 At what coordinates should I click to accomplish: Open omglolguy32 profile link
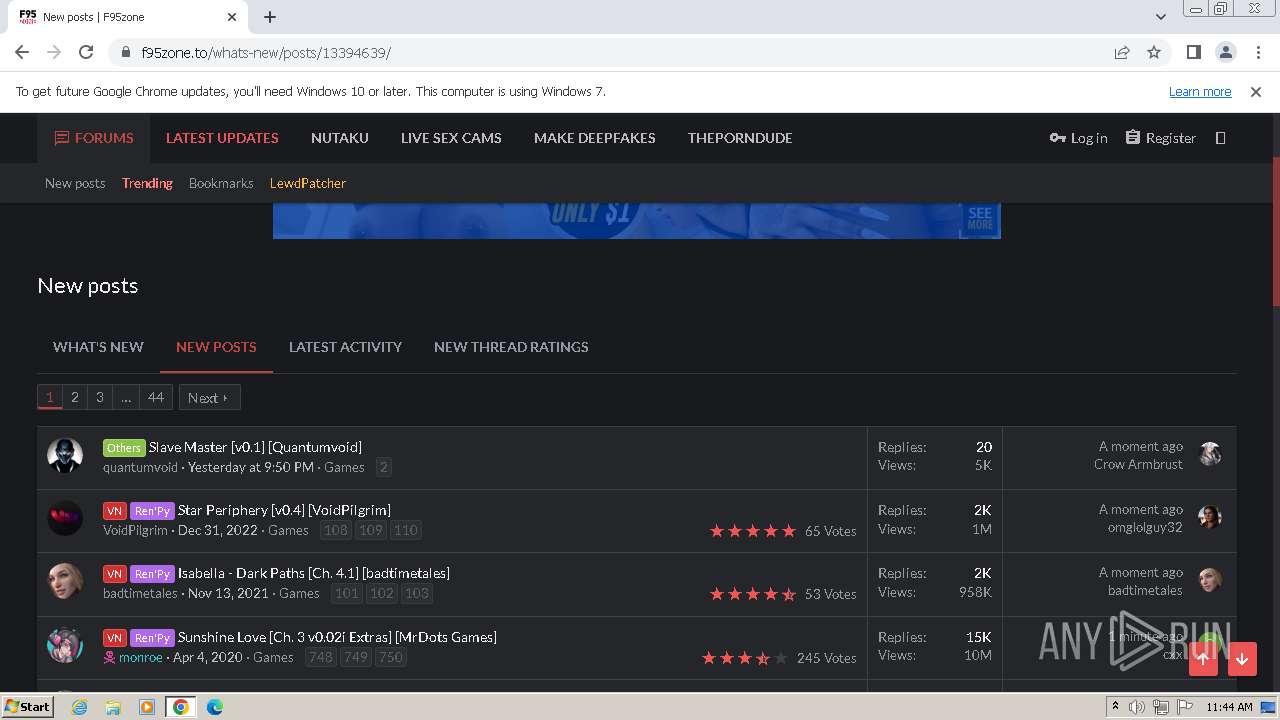[x=1145, y=527]
